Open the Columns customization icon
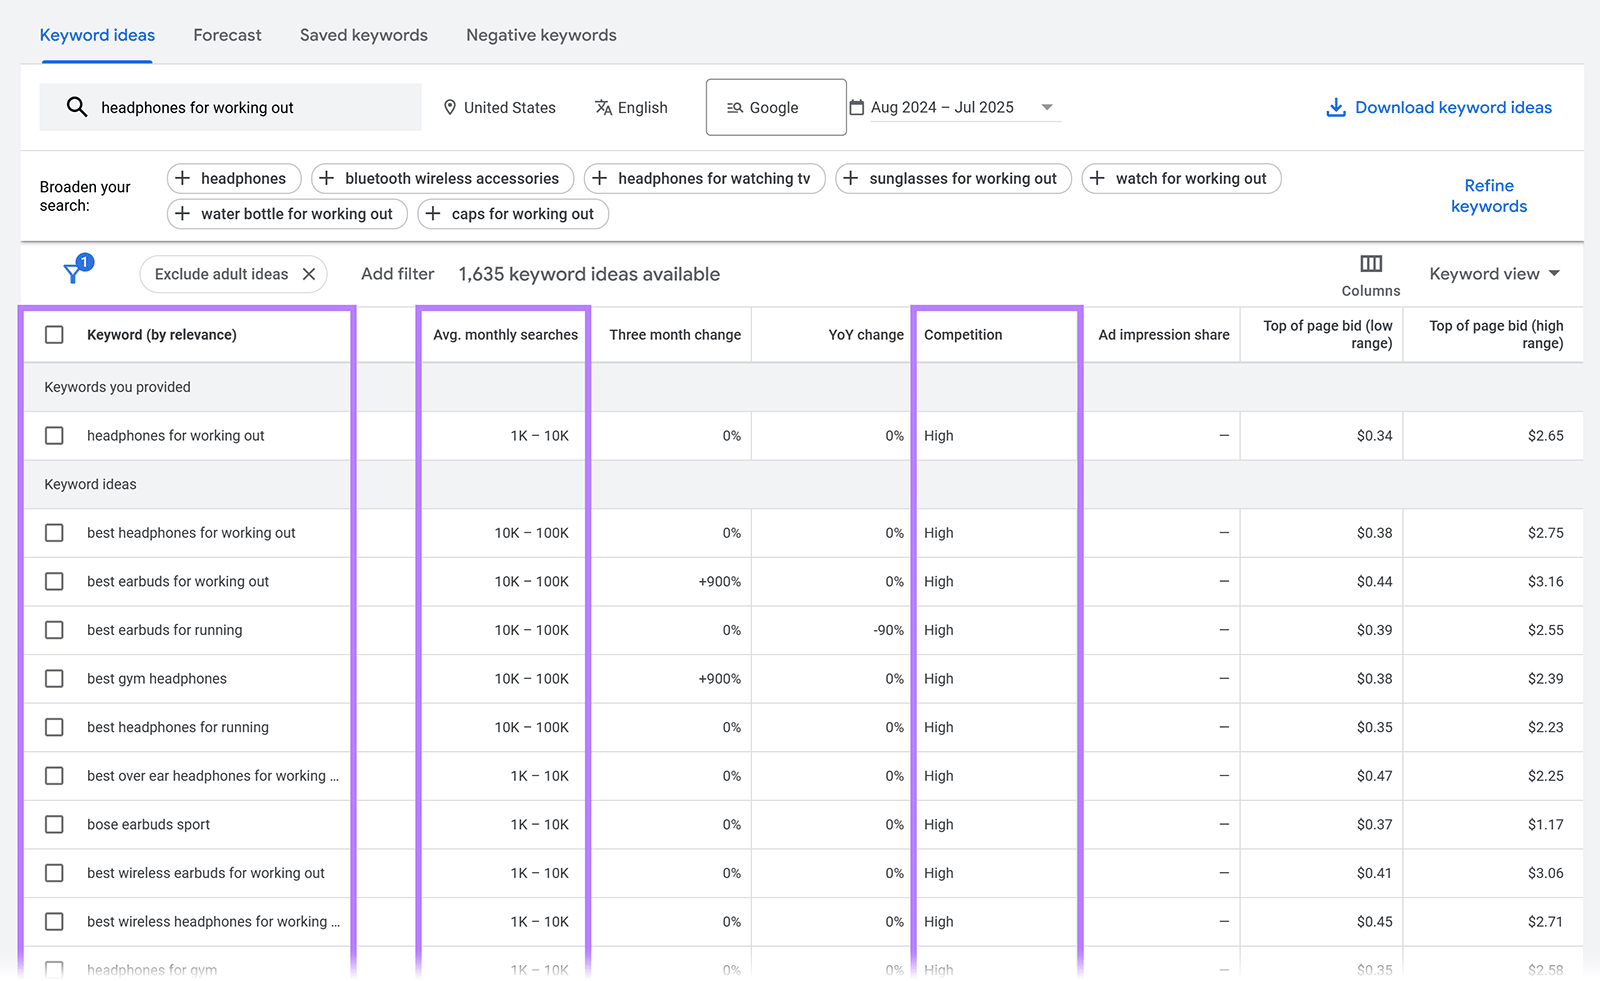 [x=1370, y=265]
